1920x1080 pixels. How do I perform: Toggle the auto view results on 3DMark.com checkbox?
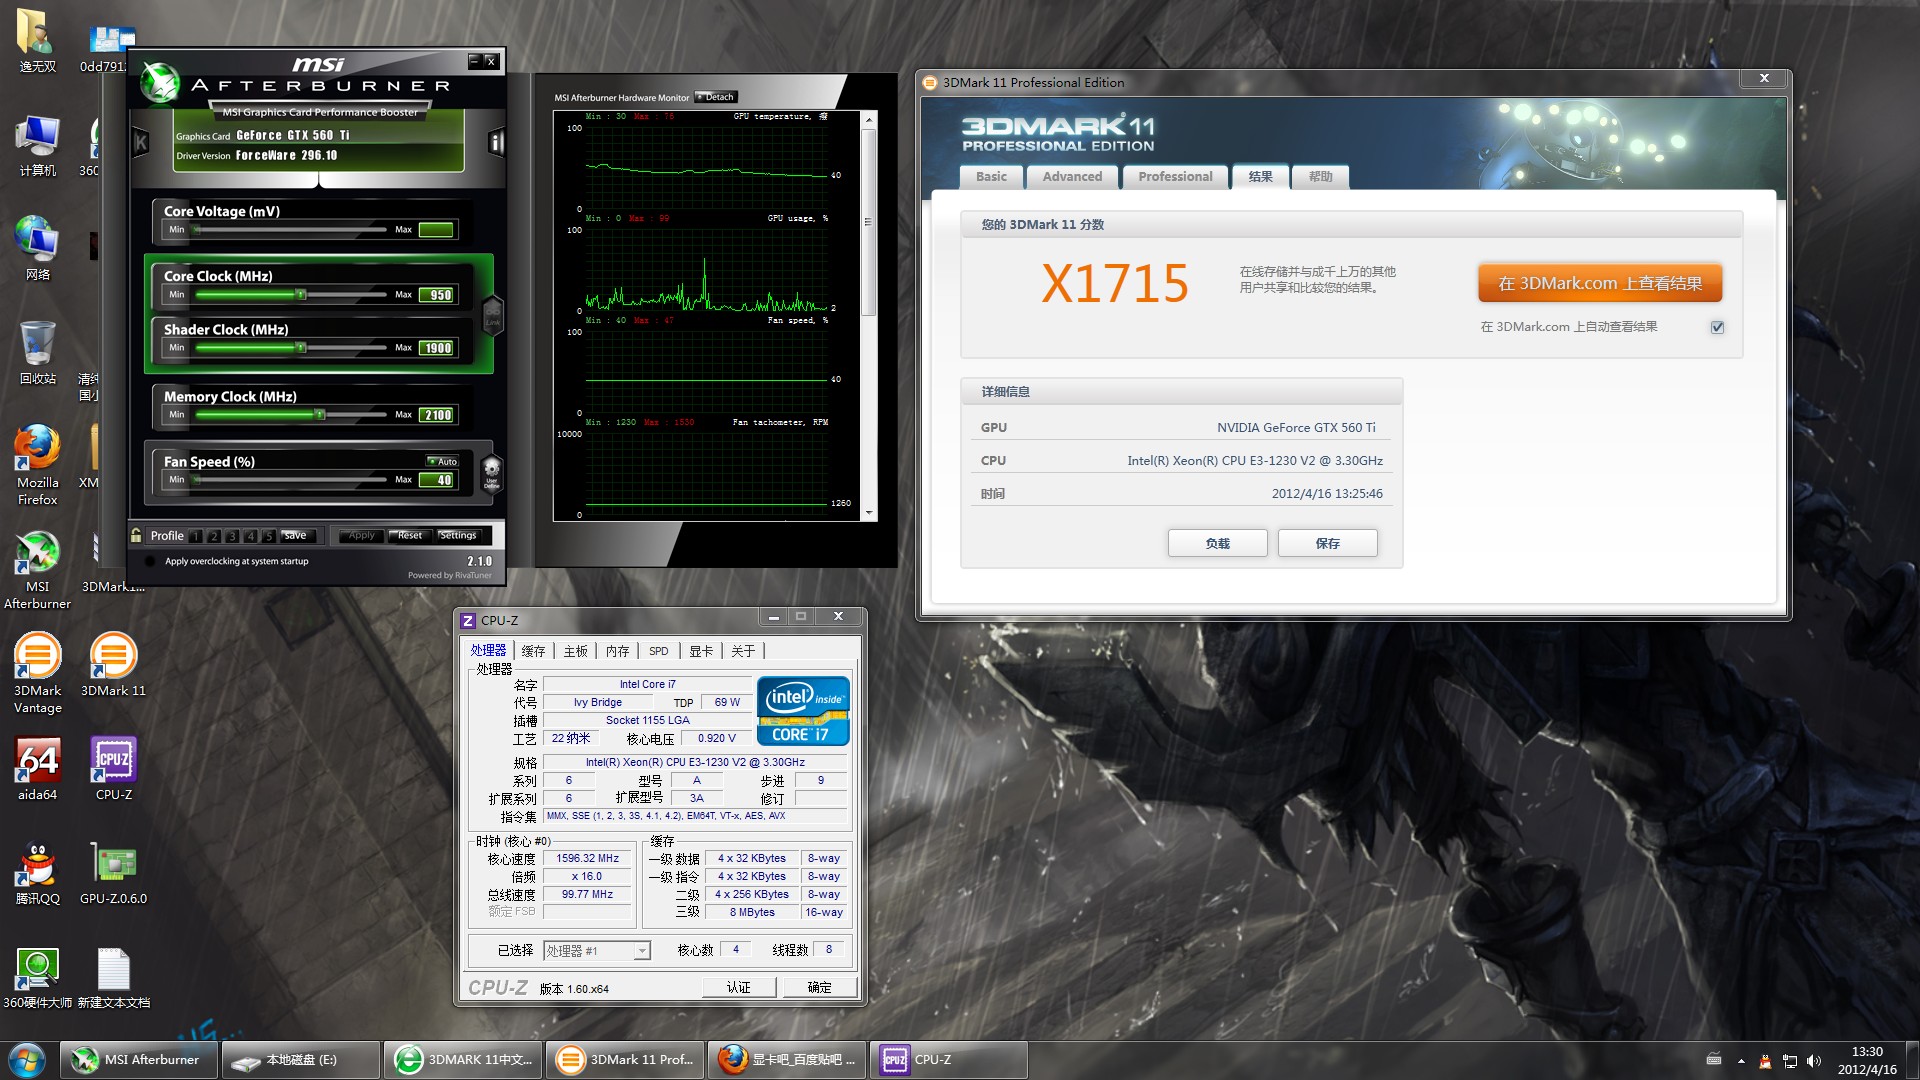(x=1717, y=327)
